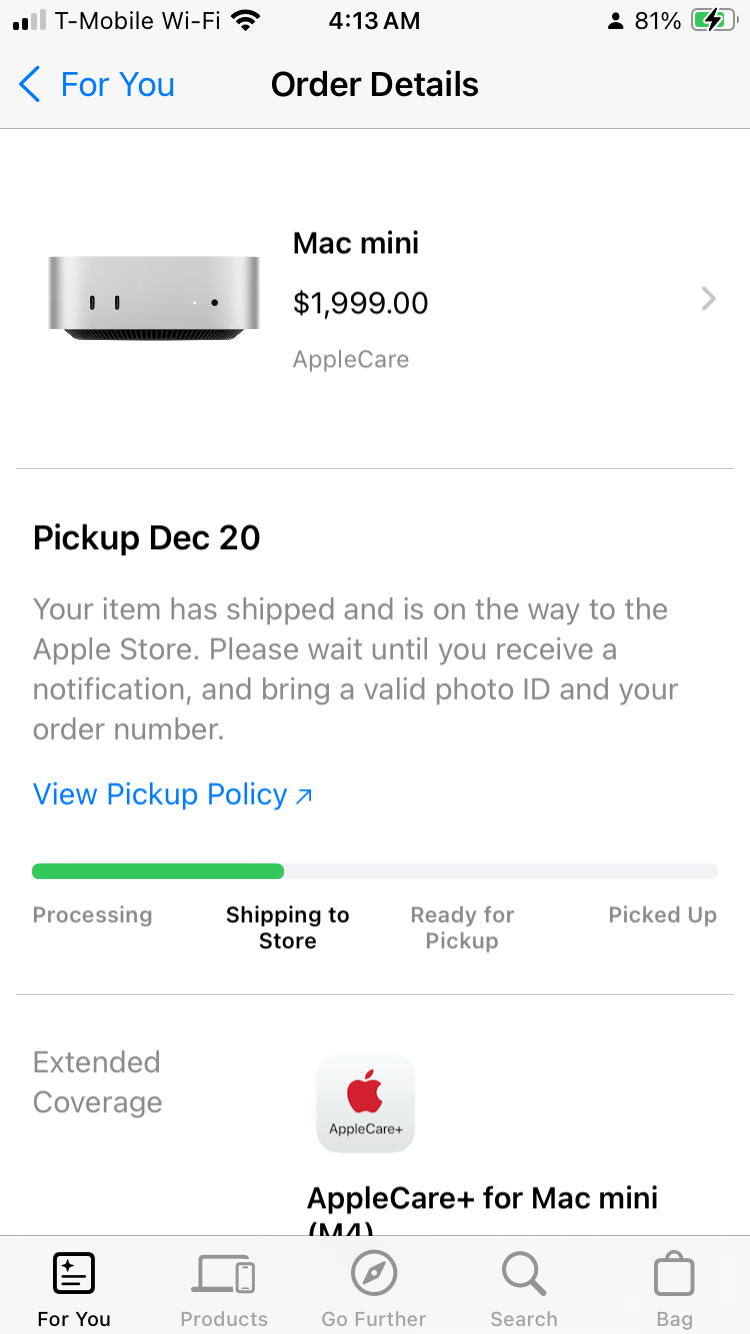Tap the Search magnifier icon
The height and width of the screenshot is (1334, 750).
(523, 1275)
